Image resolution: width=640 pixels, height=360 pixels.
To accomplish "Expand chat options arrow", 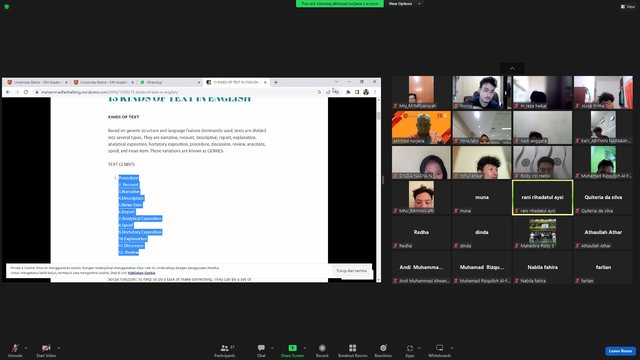I will pos(272,348).
